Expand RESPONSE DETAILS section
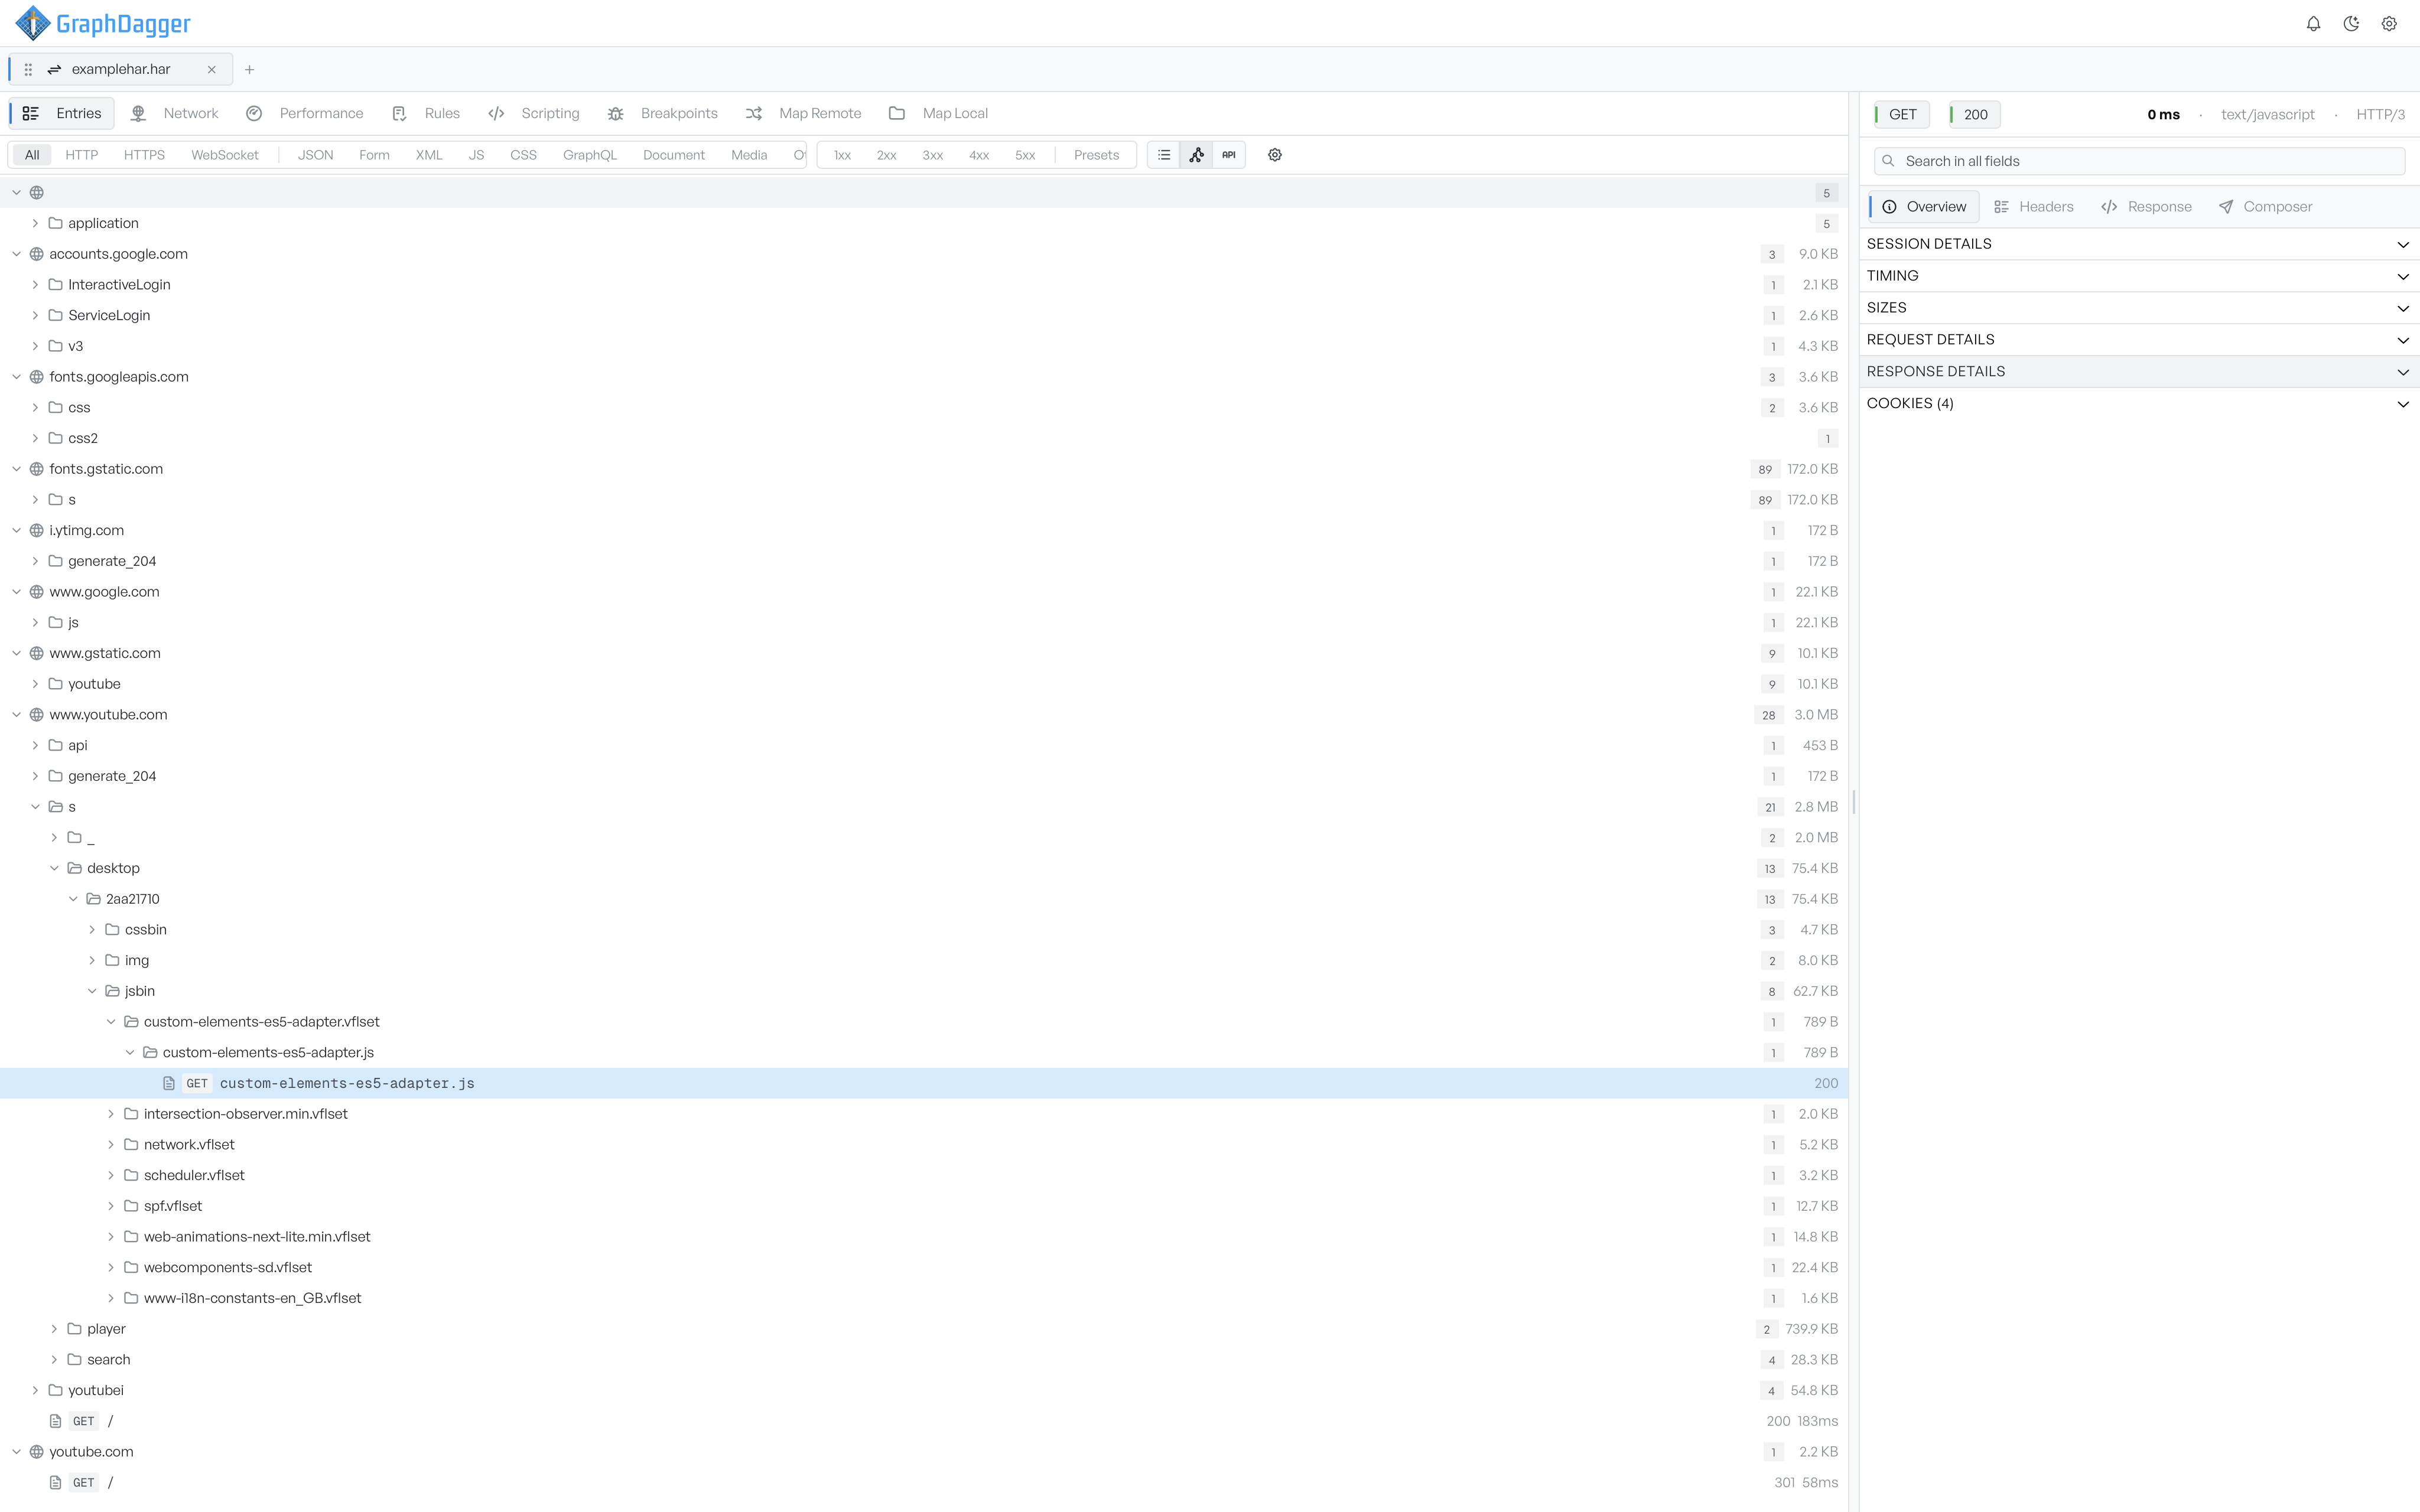The image size is (2420, 1512). pos(2139,372)
